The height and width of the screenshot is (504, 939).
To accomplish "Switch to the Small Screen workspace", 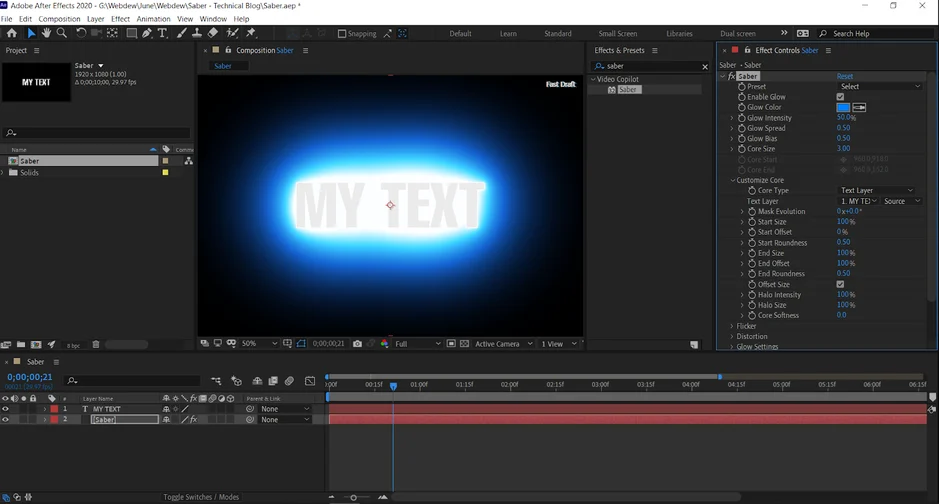I will pyautogui.click(x=619, y=33).
